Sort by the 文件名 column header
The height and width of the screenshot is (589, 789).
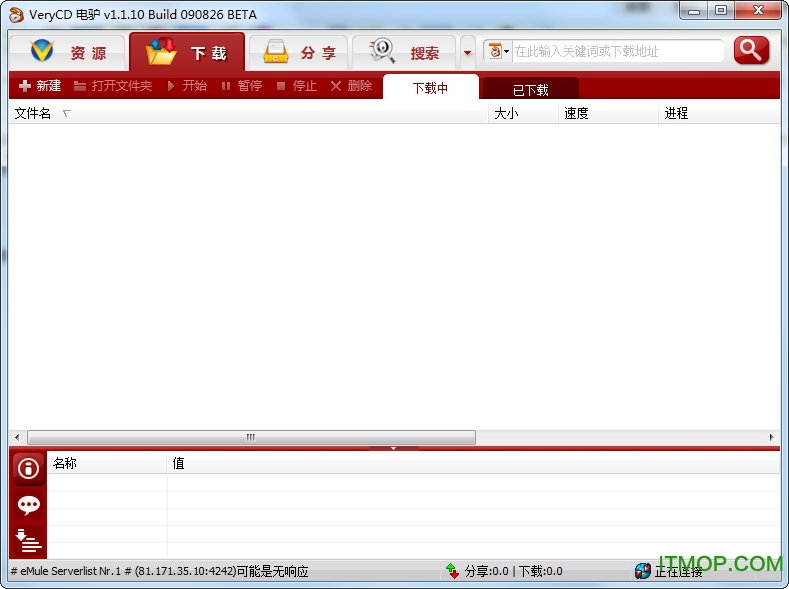(249, 113)
